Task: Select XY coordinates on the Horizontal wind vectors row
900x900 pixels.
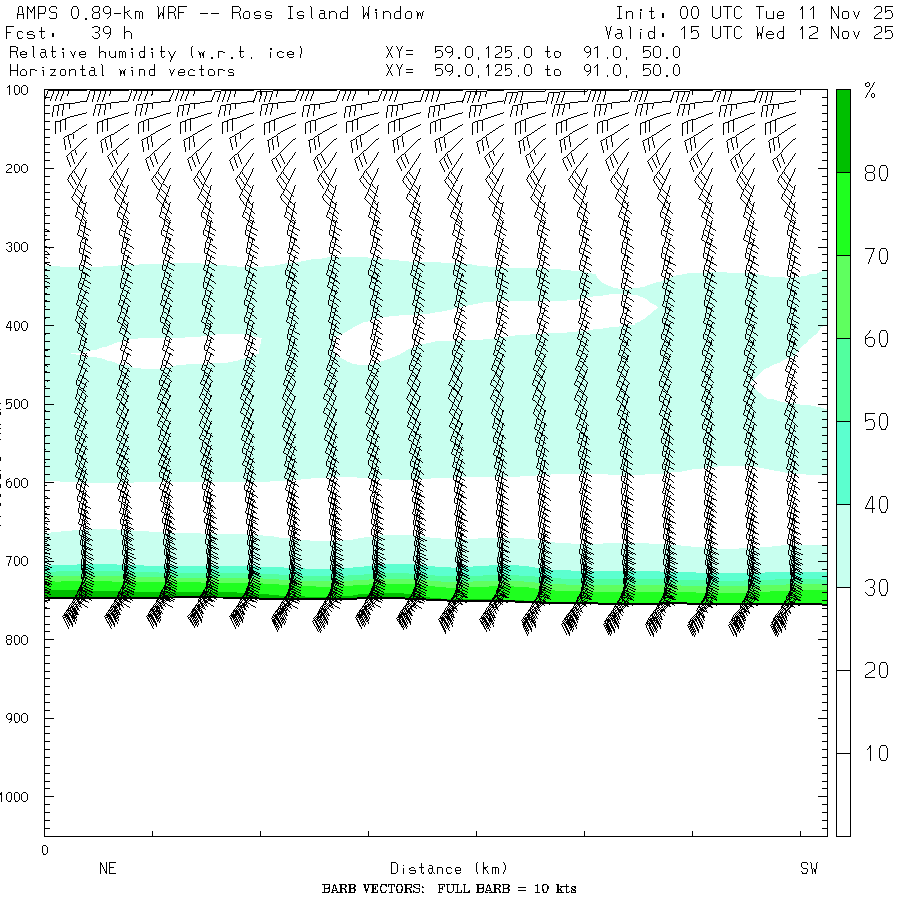Action: pyautogui.click(x=533, y=71)
